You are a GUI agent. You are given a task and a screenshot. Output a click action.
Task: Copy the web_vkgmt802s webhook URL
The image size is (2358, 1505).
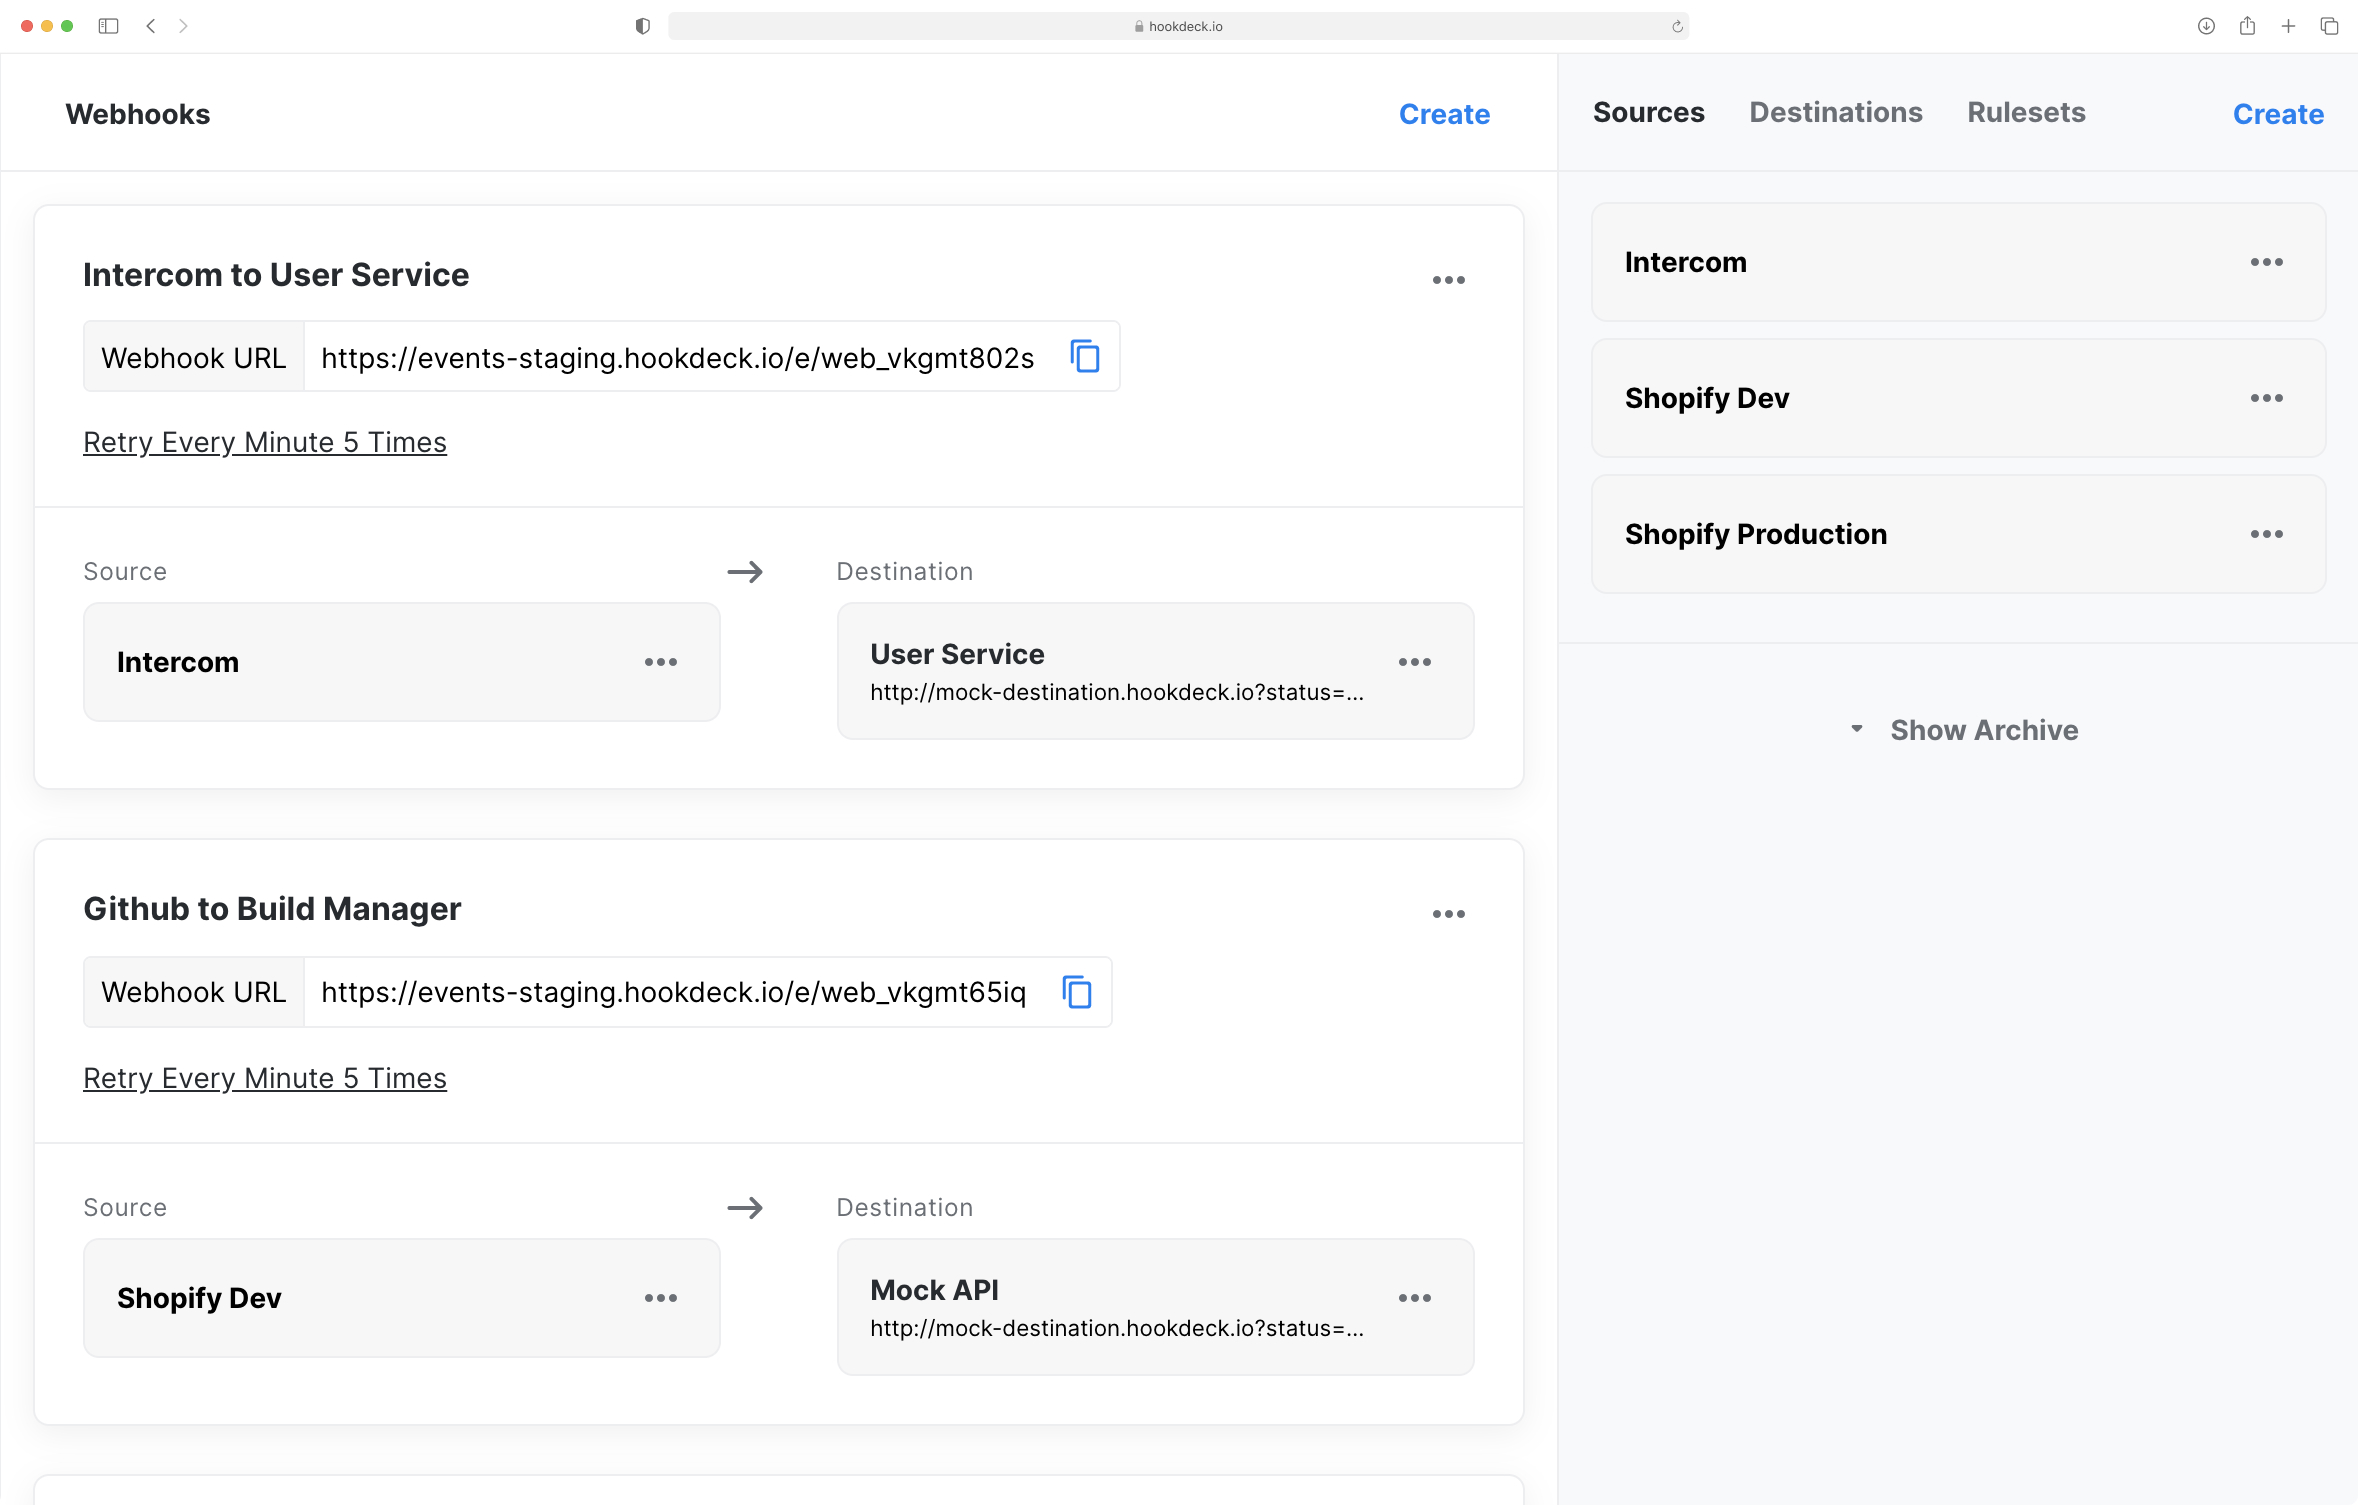pyautogui.click(x=1085, y=357)
